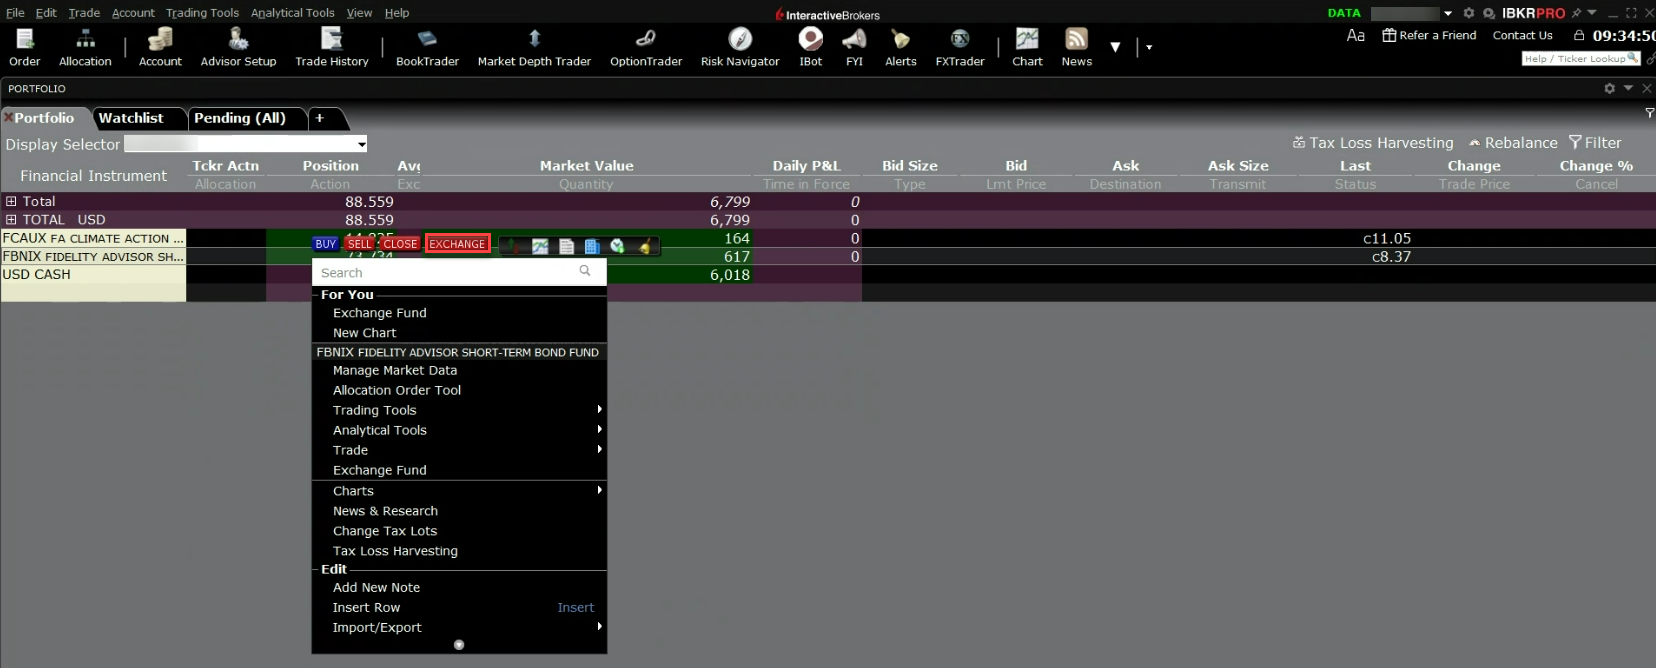Open Analytical Tools submenu in context menu
This screenshot has width=1656, height=668.
tap(459, 430)
